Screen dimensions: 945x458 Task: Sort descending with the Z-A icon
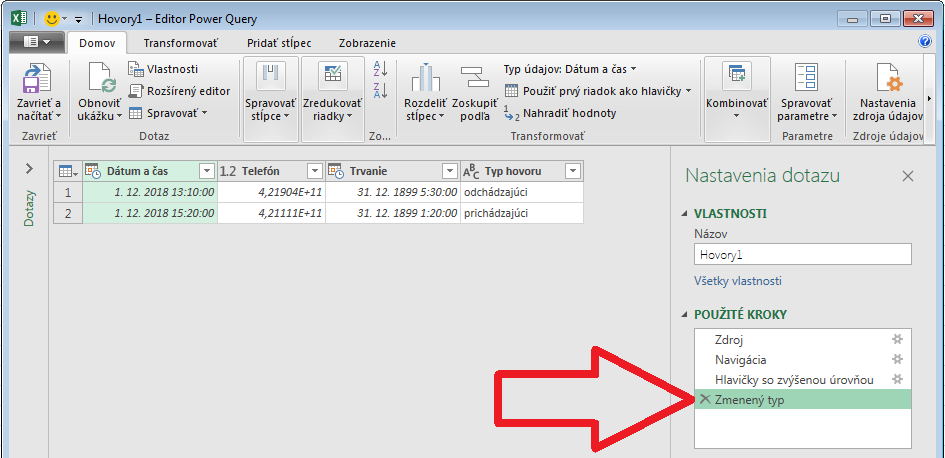coord(380,90)
